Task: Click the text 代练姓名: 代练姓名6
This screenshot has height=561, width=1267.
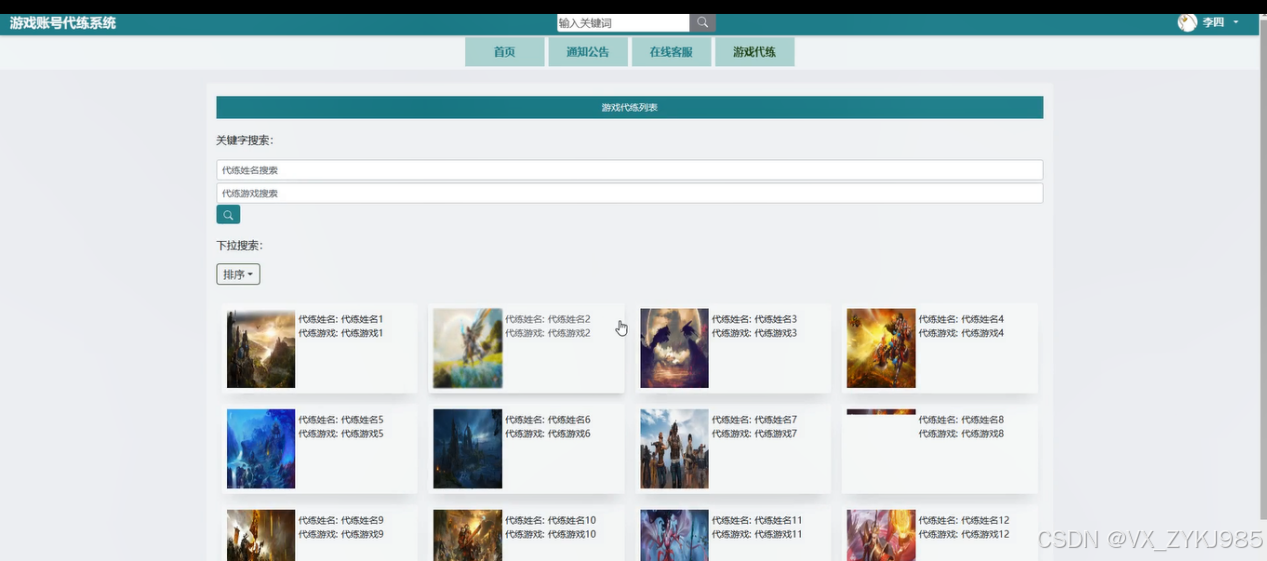Action: tap(548, 420)
